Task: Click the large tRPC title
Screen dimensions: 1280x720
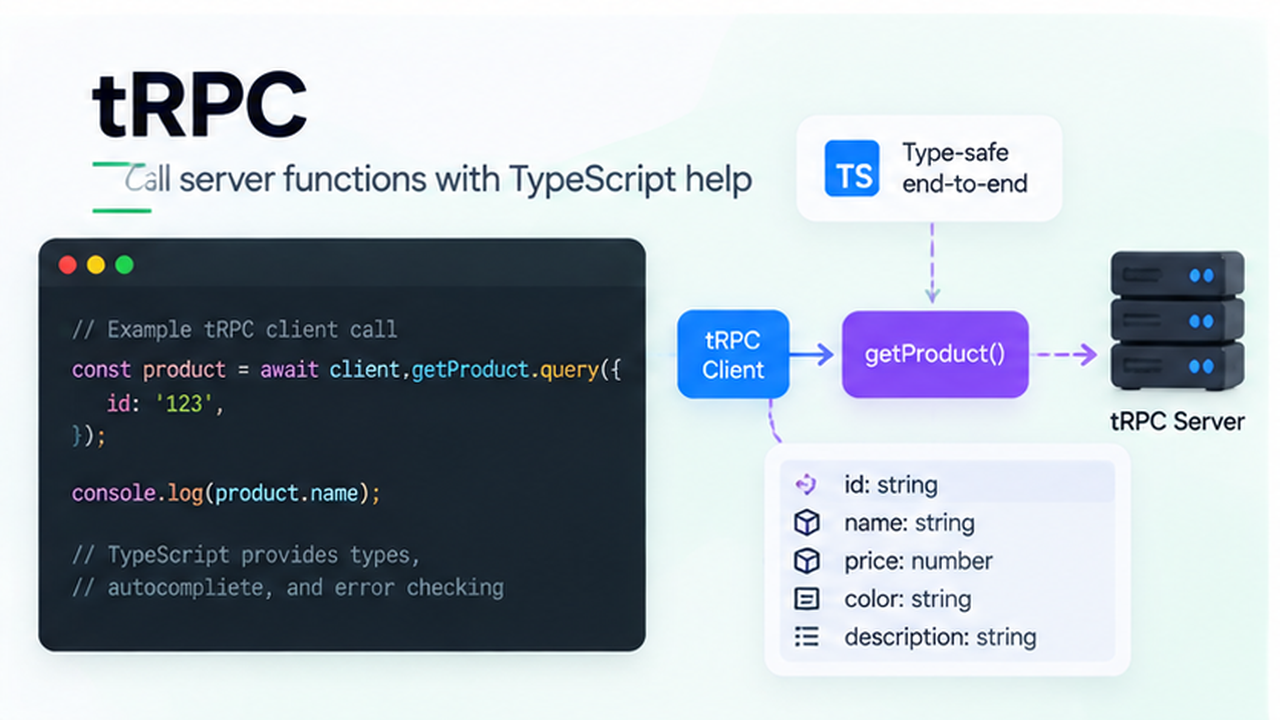Action: (199, 103)
